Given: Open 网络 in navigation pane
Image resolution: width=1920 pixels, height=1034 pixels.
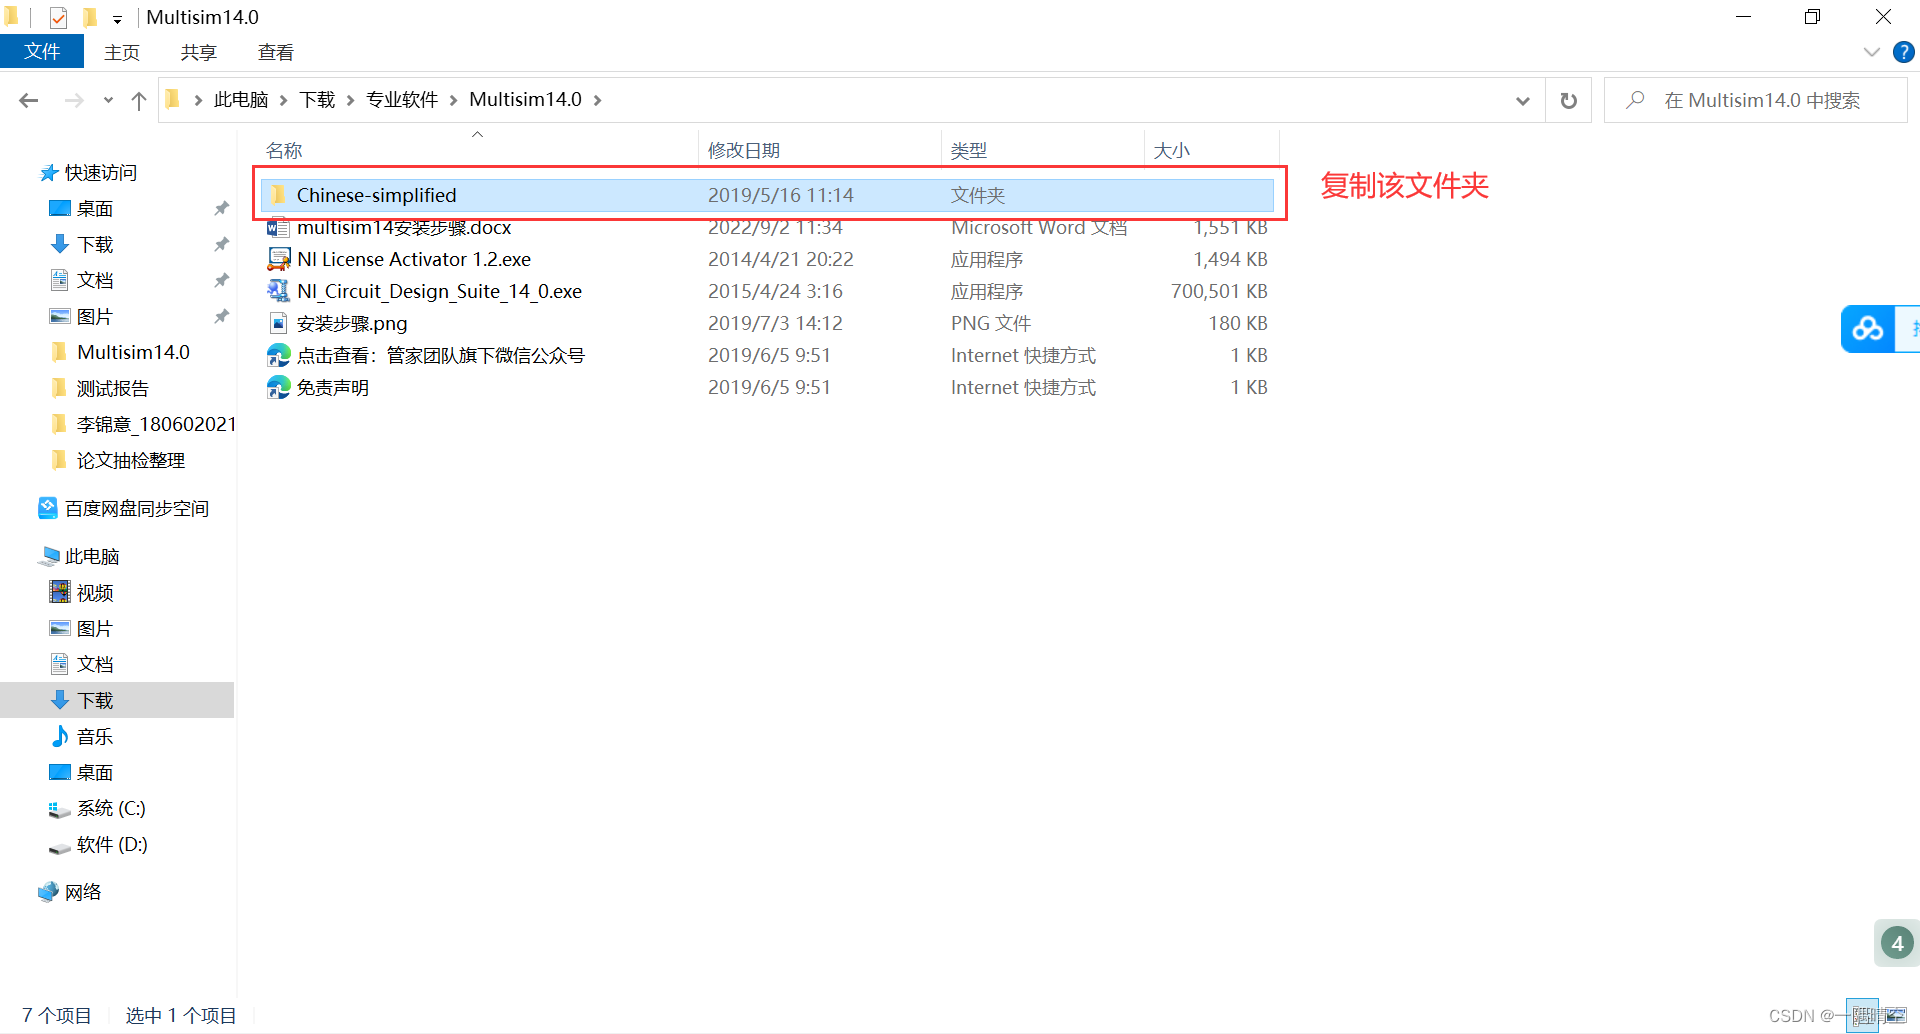Looking at the screenshot, I should coord(83,893).
